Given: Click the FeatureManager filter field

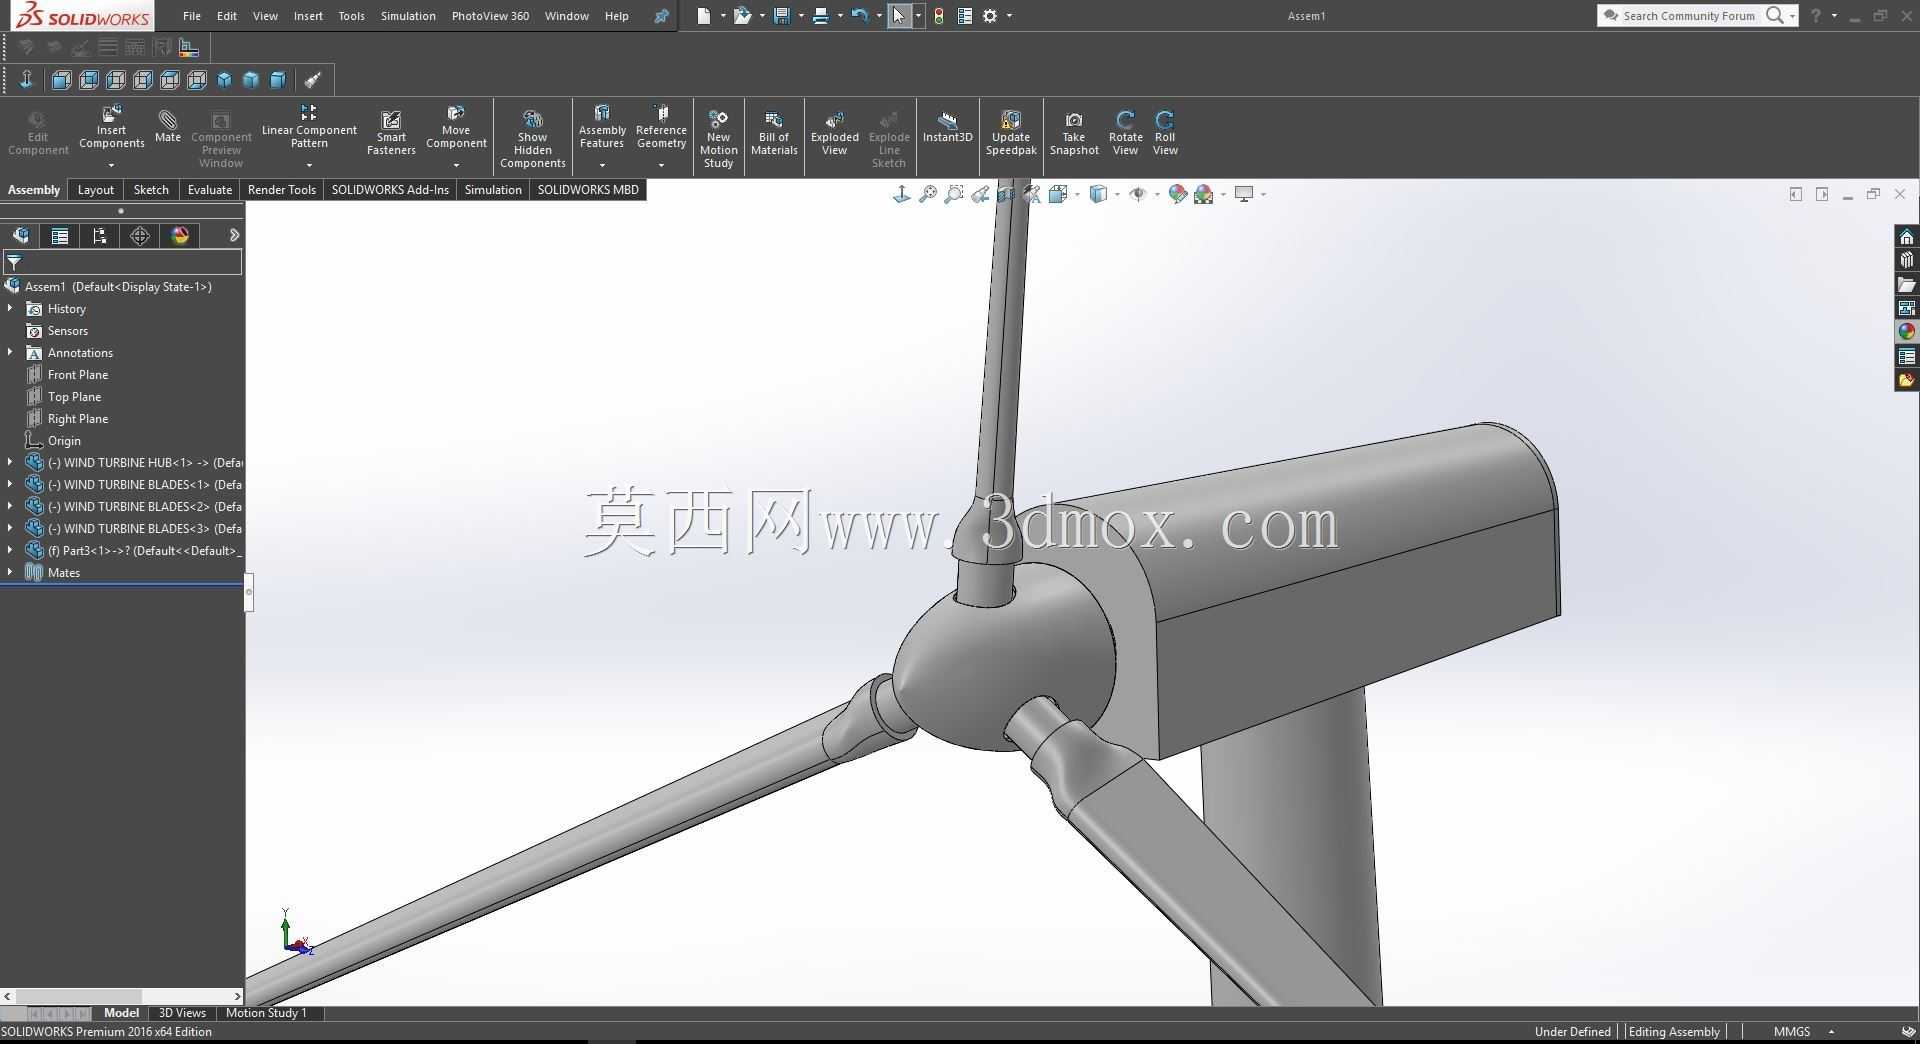Looking at the screenshot, I should (x=122, y=262).
